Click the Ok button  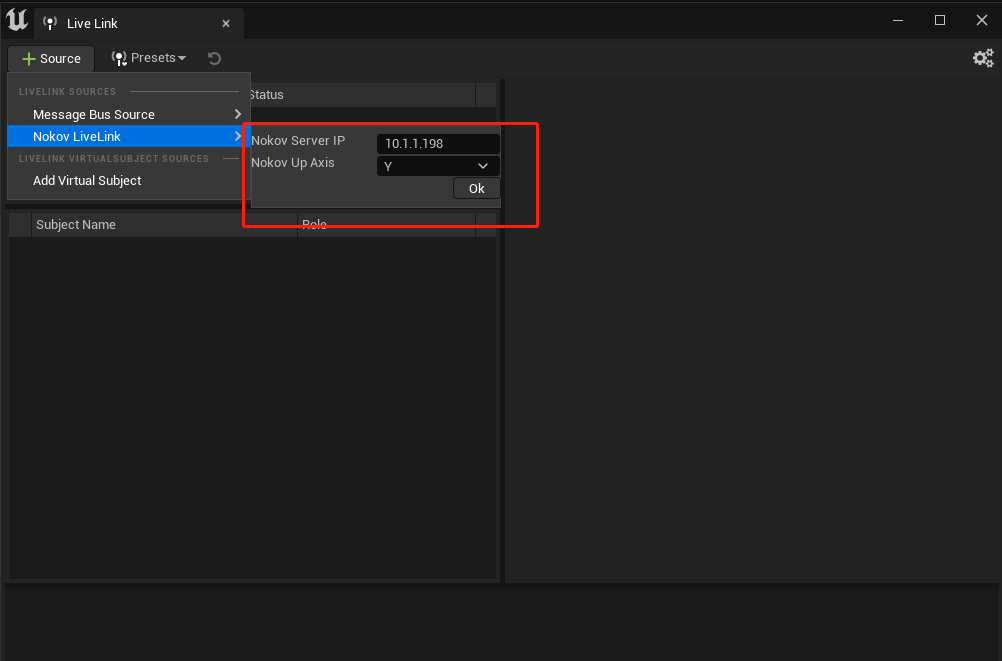coord(477,189)
